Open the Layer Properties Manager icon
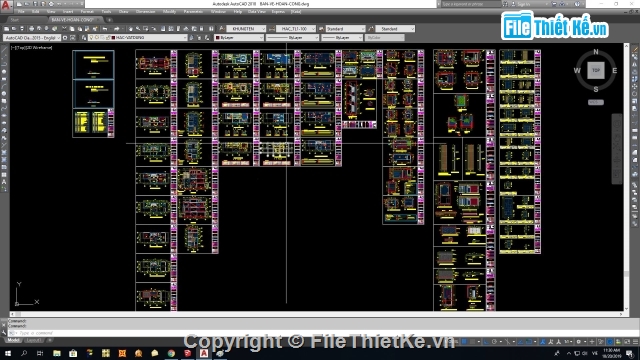The width and height of the screenshot is (640, 360). pos(84,38)
